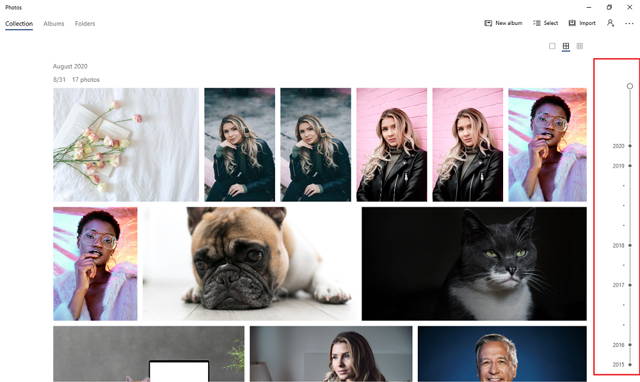Open the three-dots more options menu
640x382 pixels.
coord(629,24)
